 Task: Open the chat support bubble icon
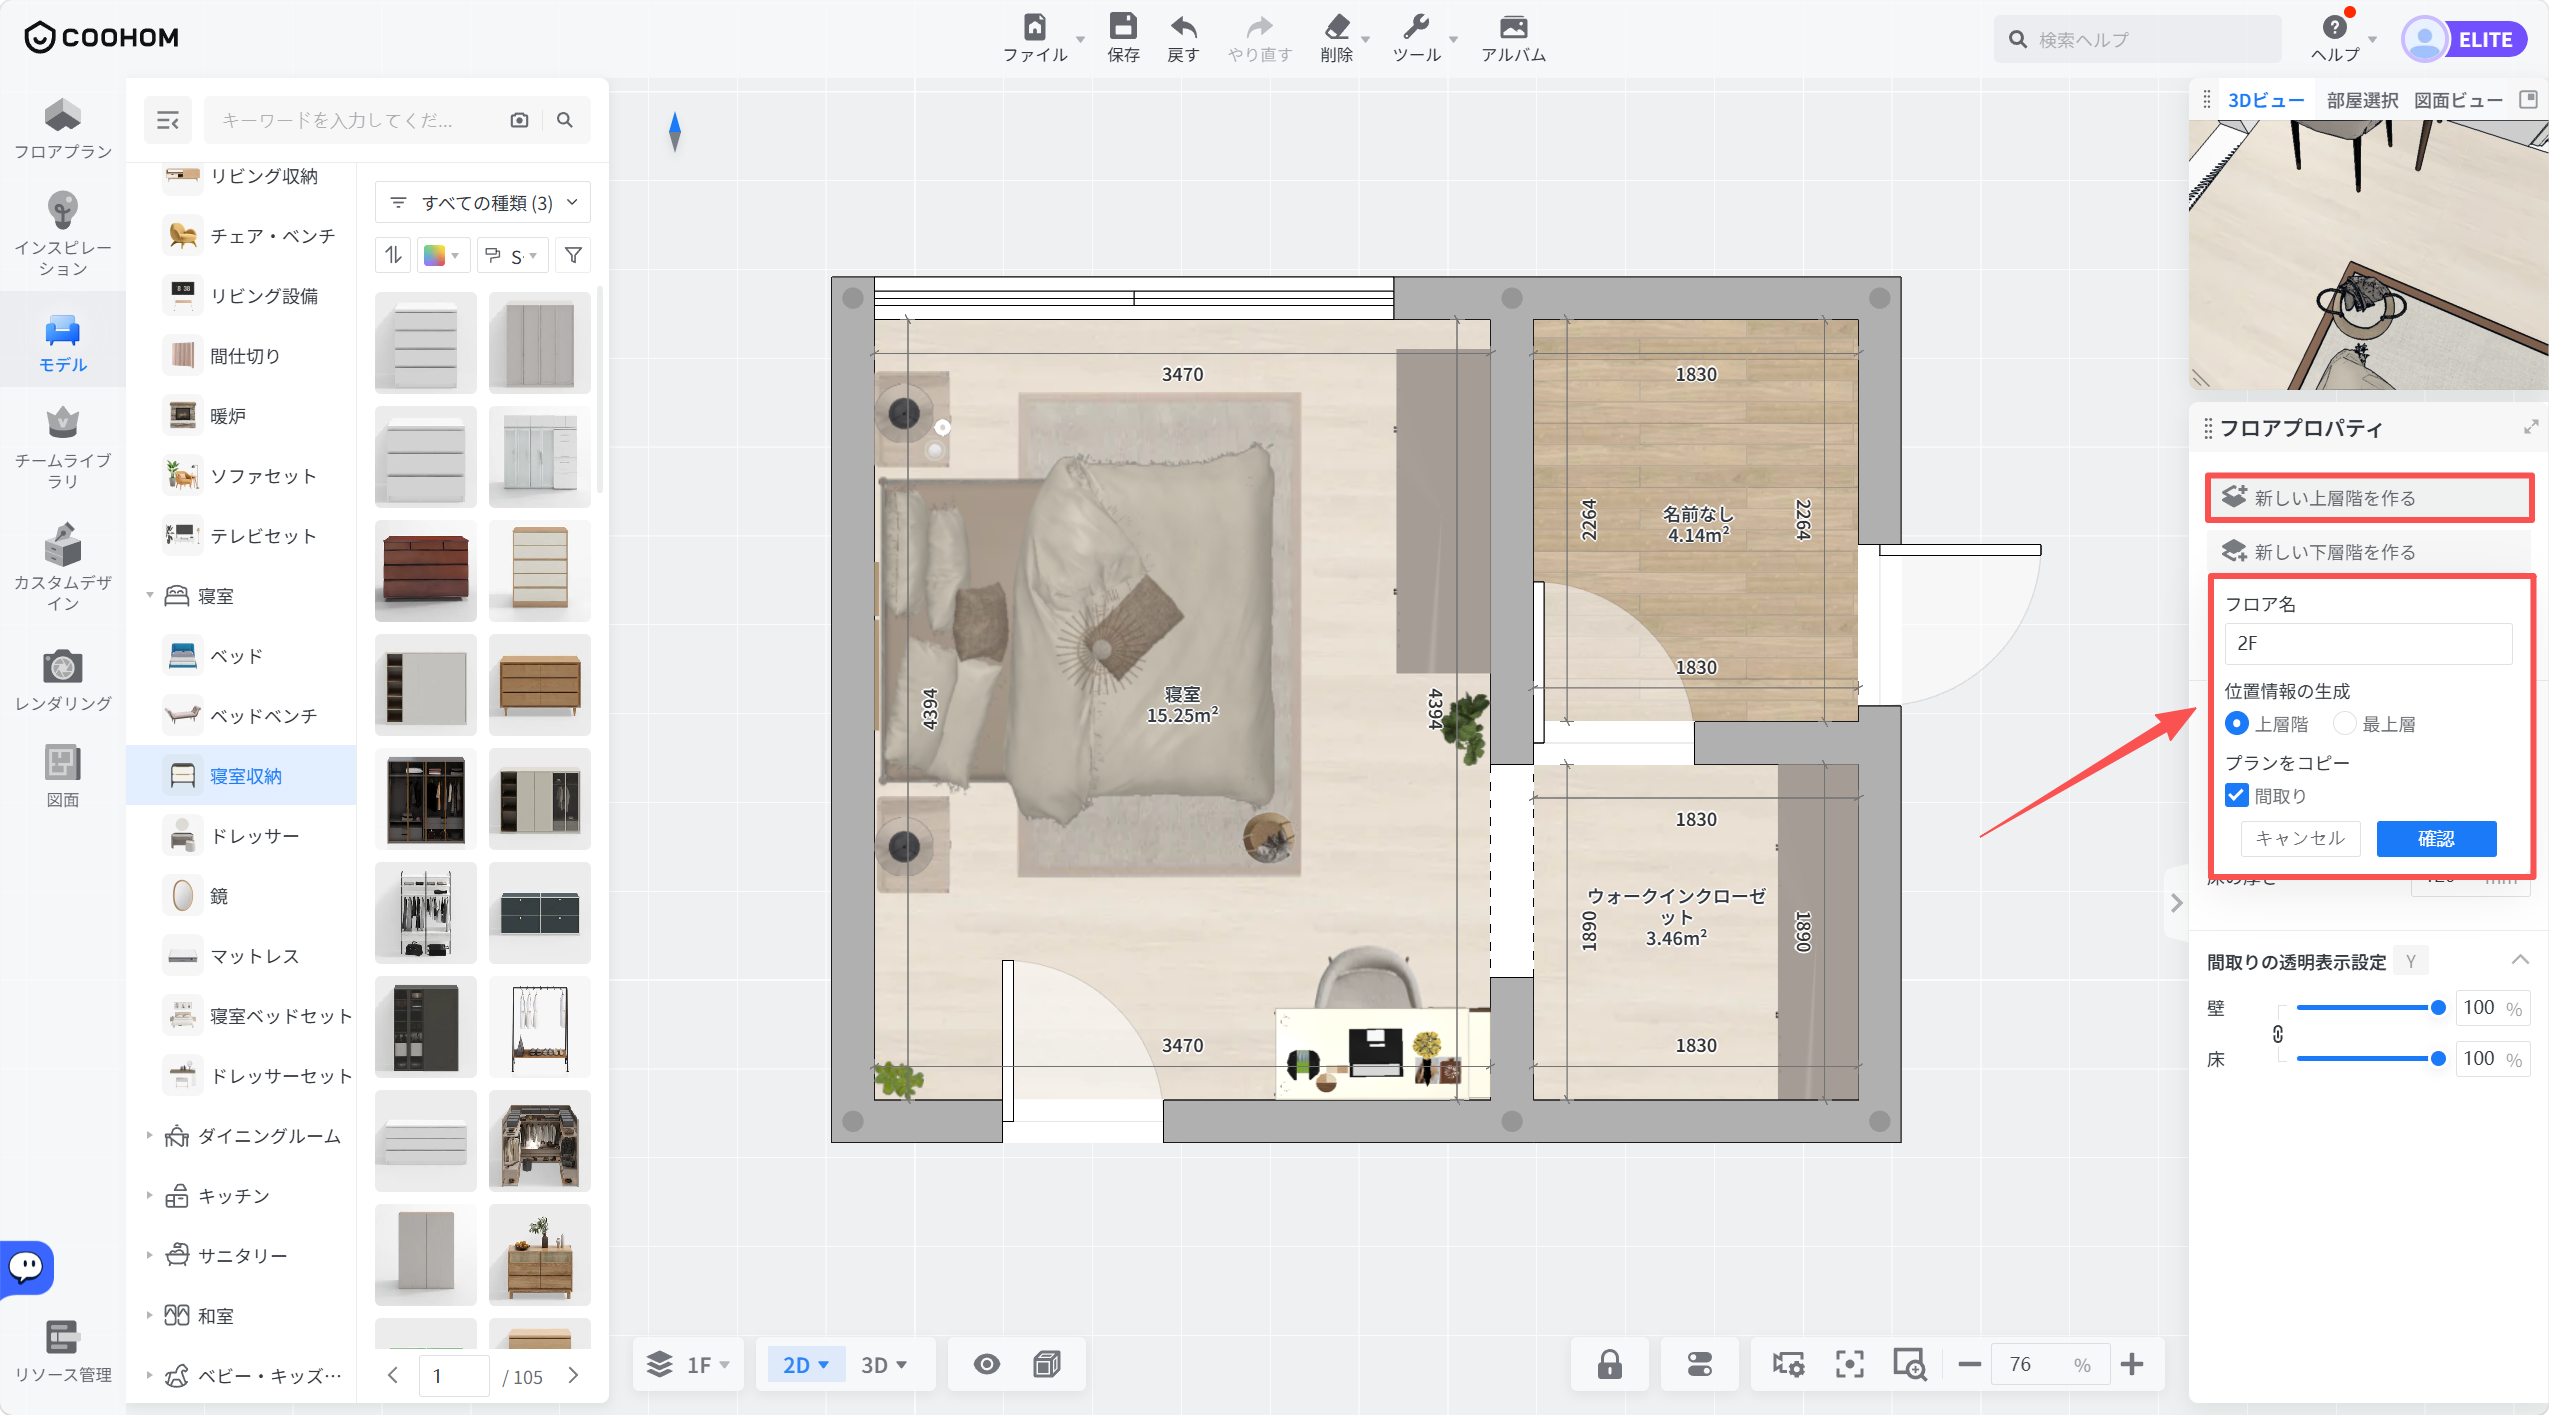(27, 1267)
